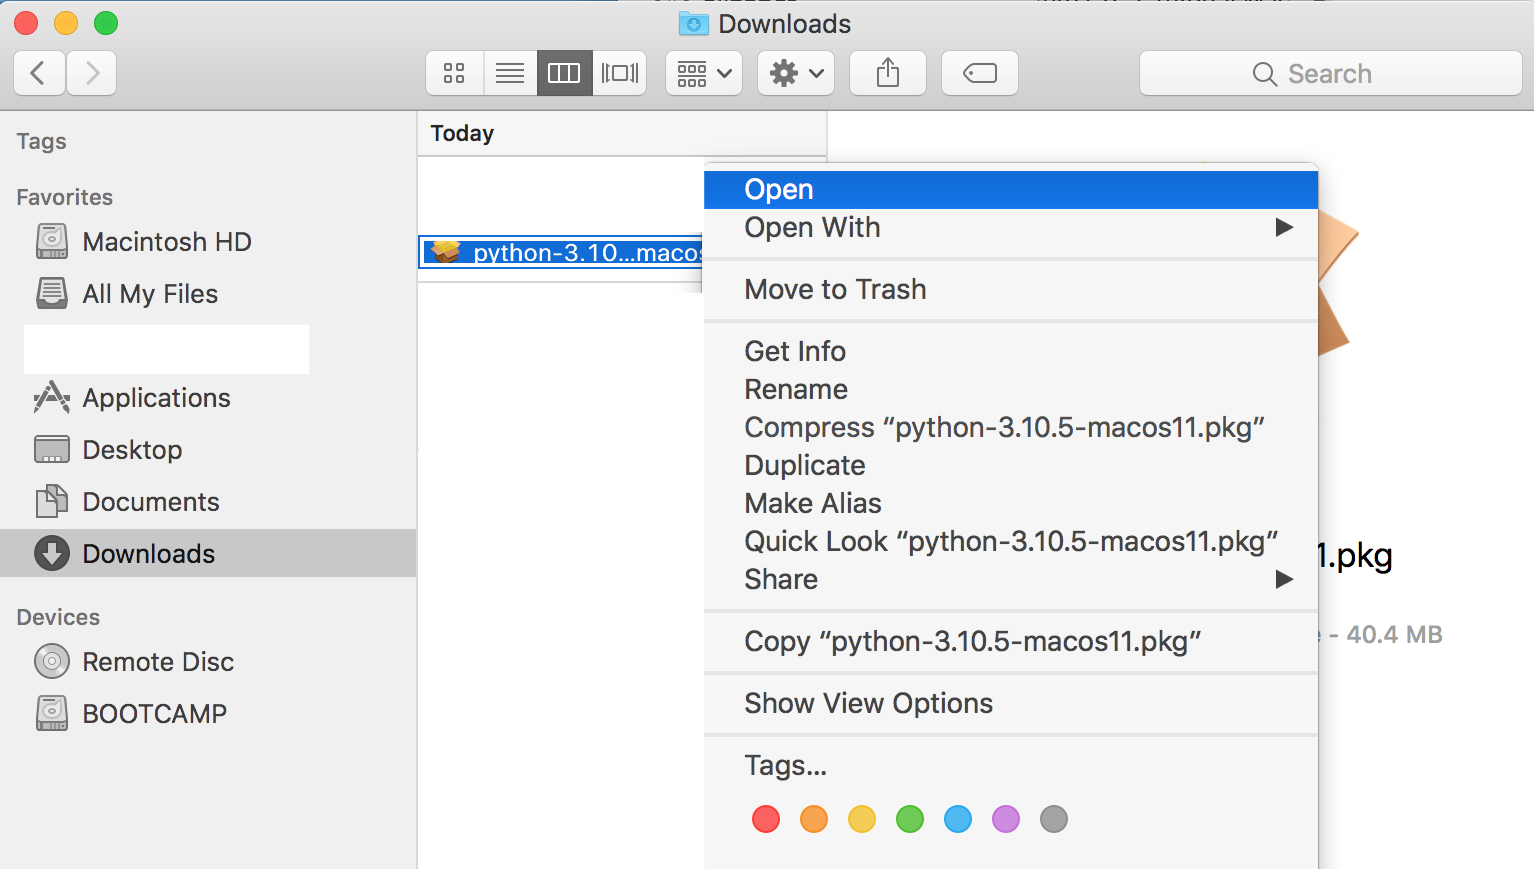Image resolution: width=1534 pixels, height=869 pixels.
Task: Compress python-3.10.5-macos11.pkg
Action: click(1011, 428)
